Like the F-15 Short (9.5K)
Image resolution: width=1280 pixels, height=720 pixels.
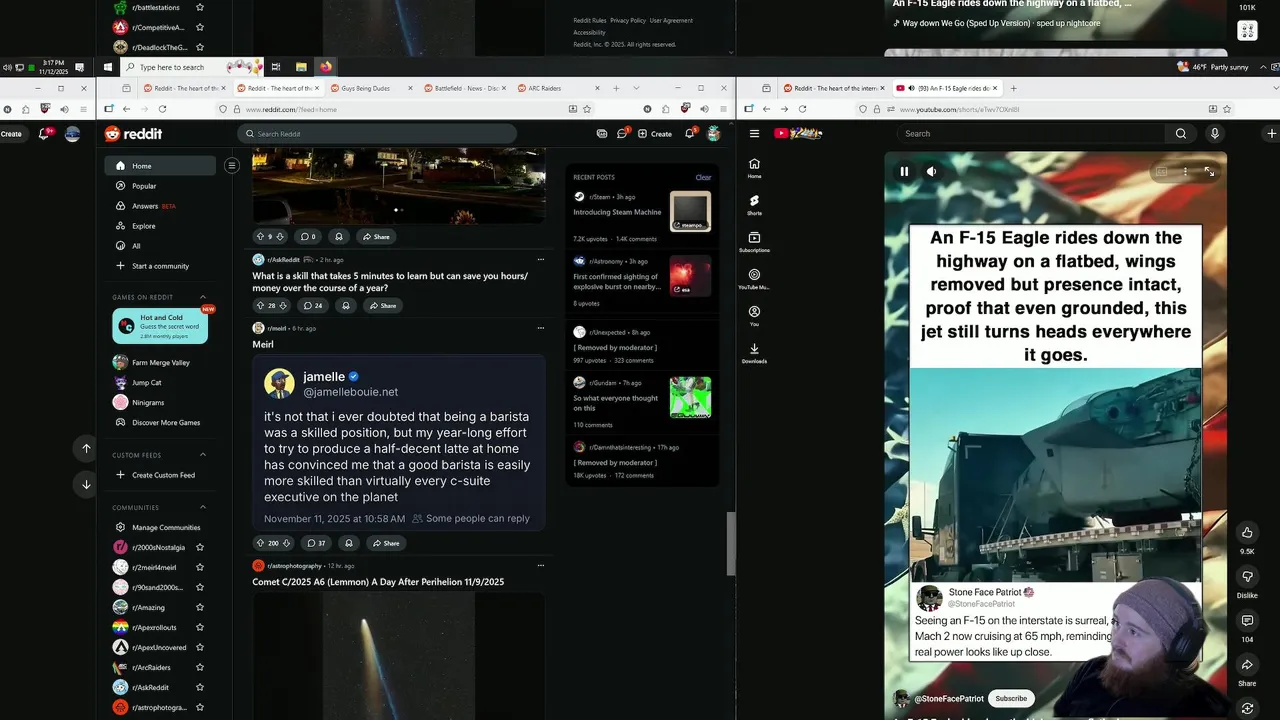pyautogui.click(x=1247, y=532)
